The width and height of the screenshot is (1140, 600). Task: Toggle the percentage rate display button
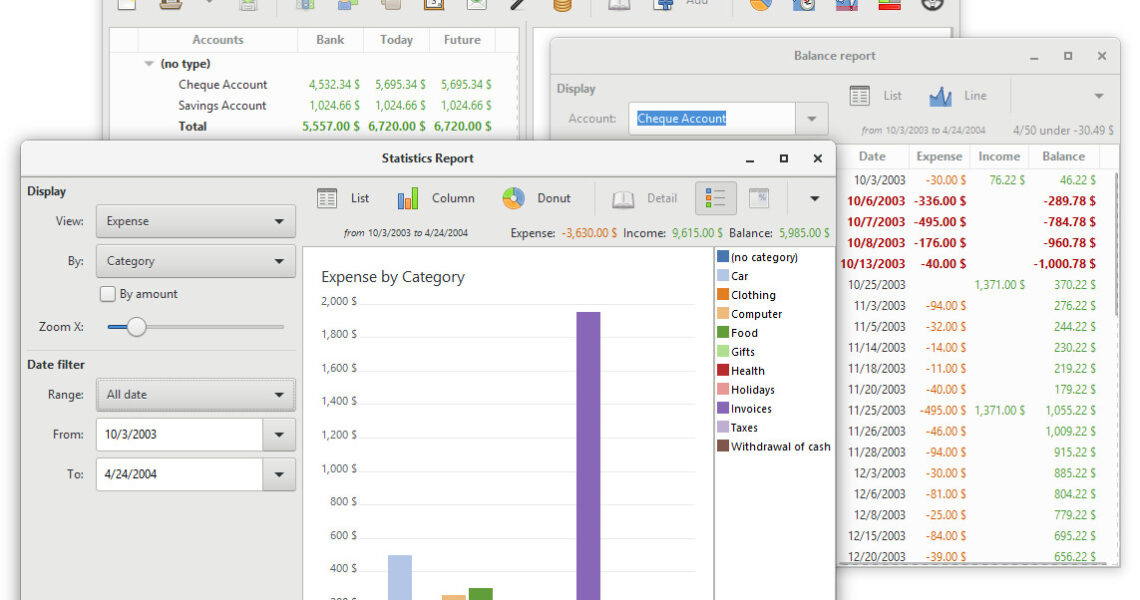click(x=759, y=198)
